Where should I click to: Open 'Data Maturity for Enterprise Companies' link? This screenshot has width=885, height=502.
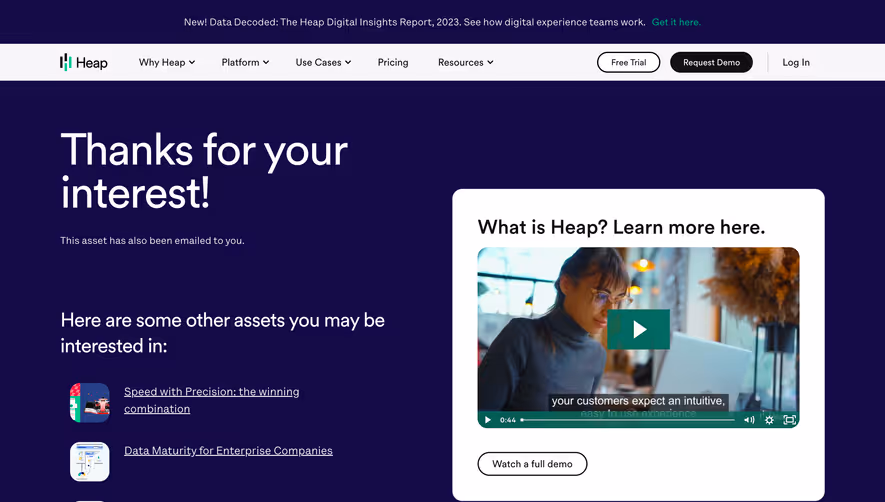coord(228,451)
